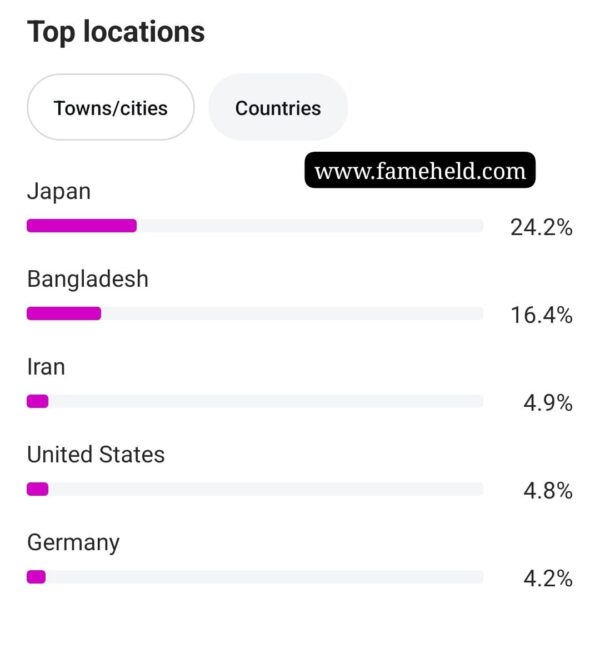Click the Bangladesh magenta progress bar

point(64,313)
